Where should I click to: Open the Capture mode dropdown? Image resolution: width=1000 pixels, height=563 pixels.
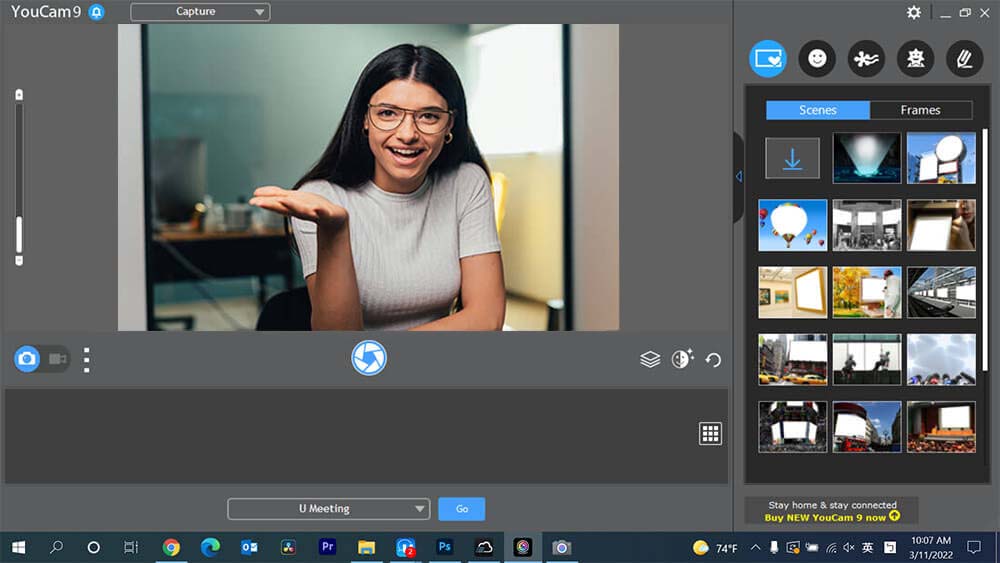pos(200,12)
